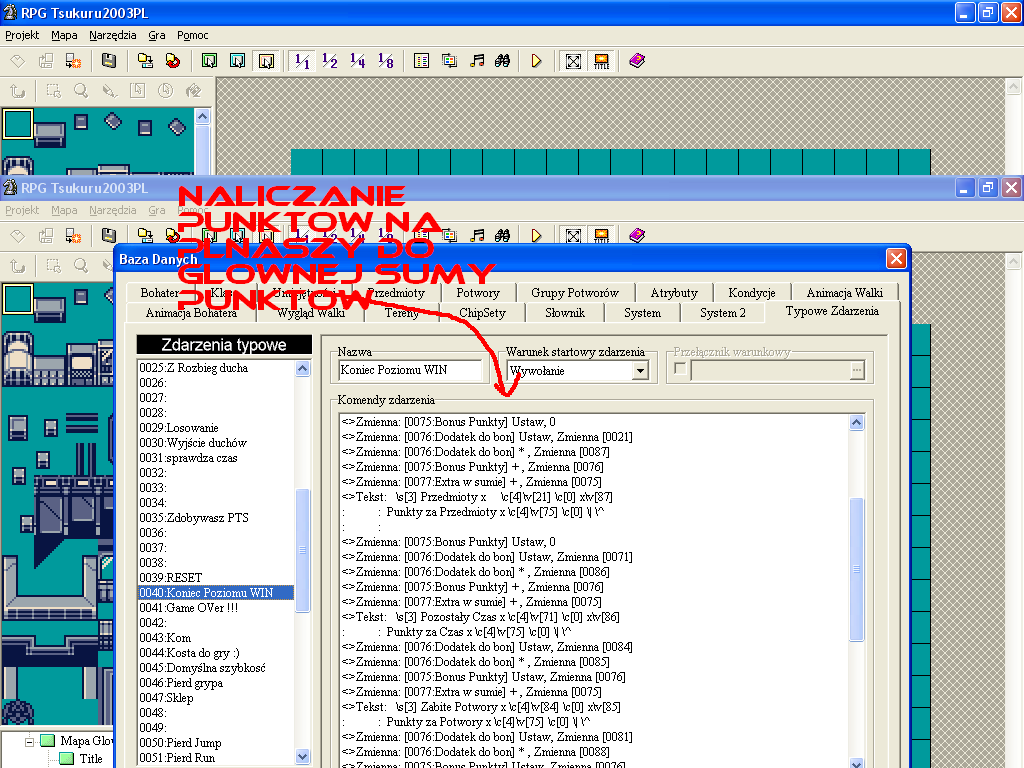Viewport: 1024px width, 768px height.
Task: Choose the selection rectangle tool in the upper window
Action: [53, 91]
